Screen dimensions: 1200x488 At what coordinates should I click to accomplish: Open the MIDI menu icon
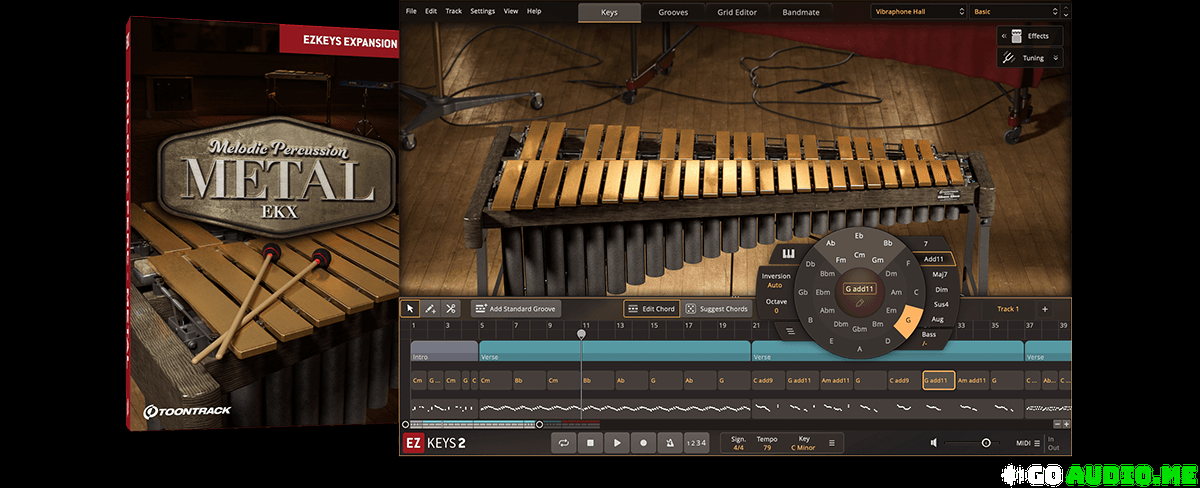1037,443
